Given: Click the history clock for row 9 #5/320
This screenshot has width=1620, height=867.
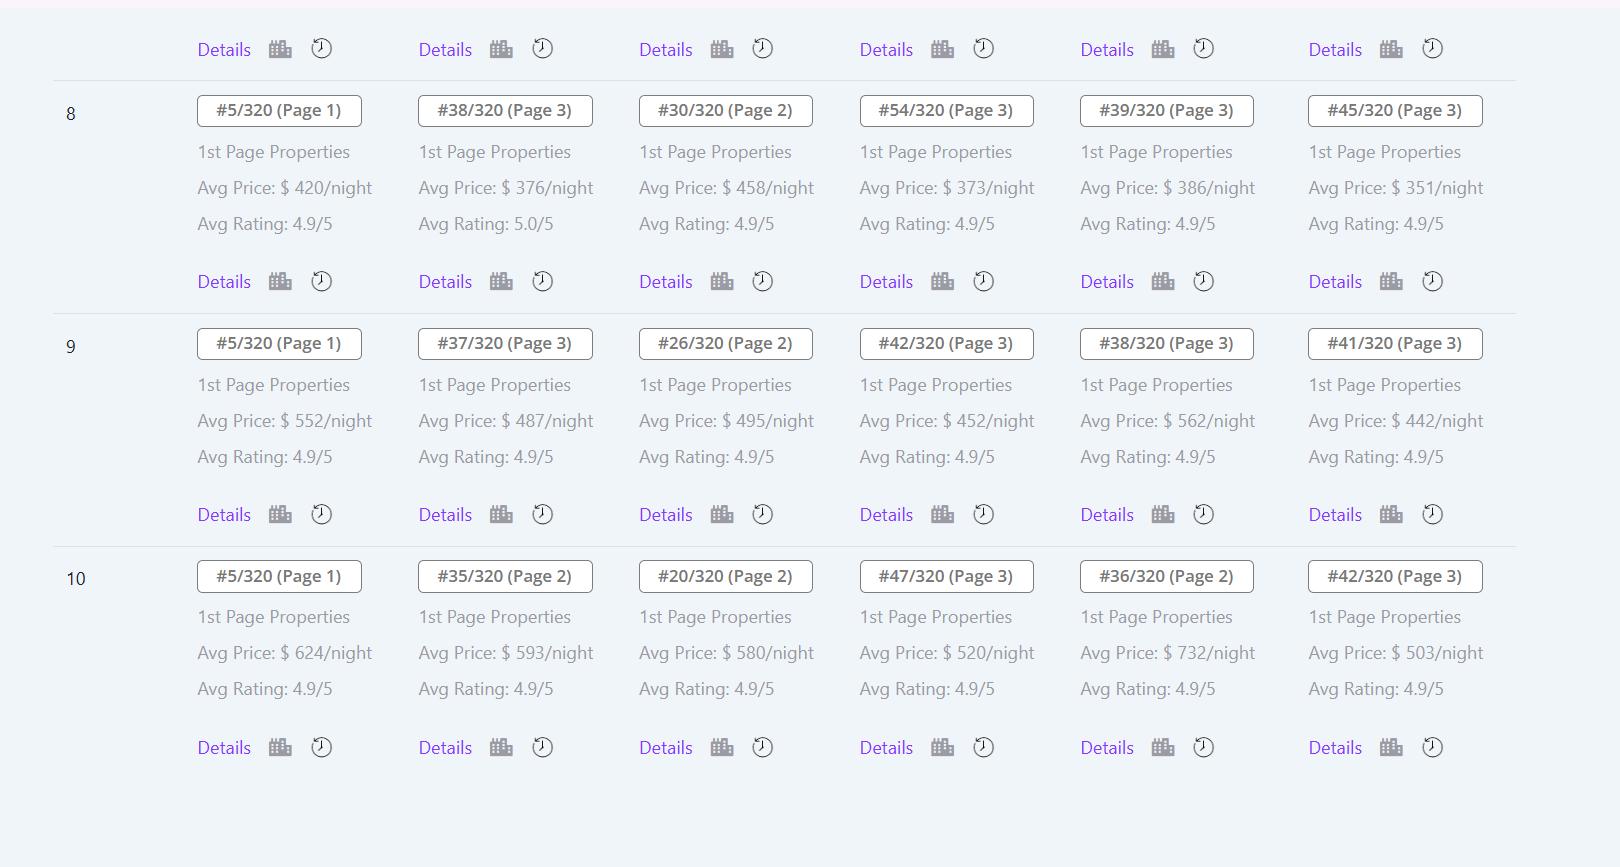Looking at the screenshot, I should 321,514.
